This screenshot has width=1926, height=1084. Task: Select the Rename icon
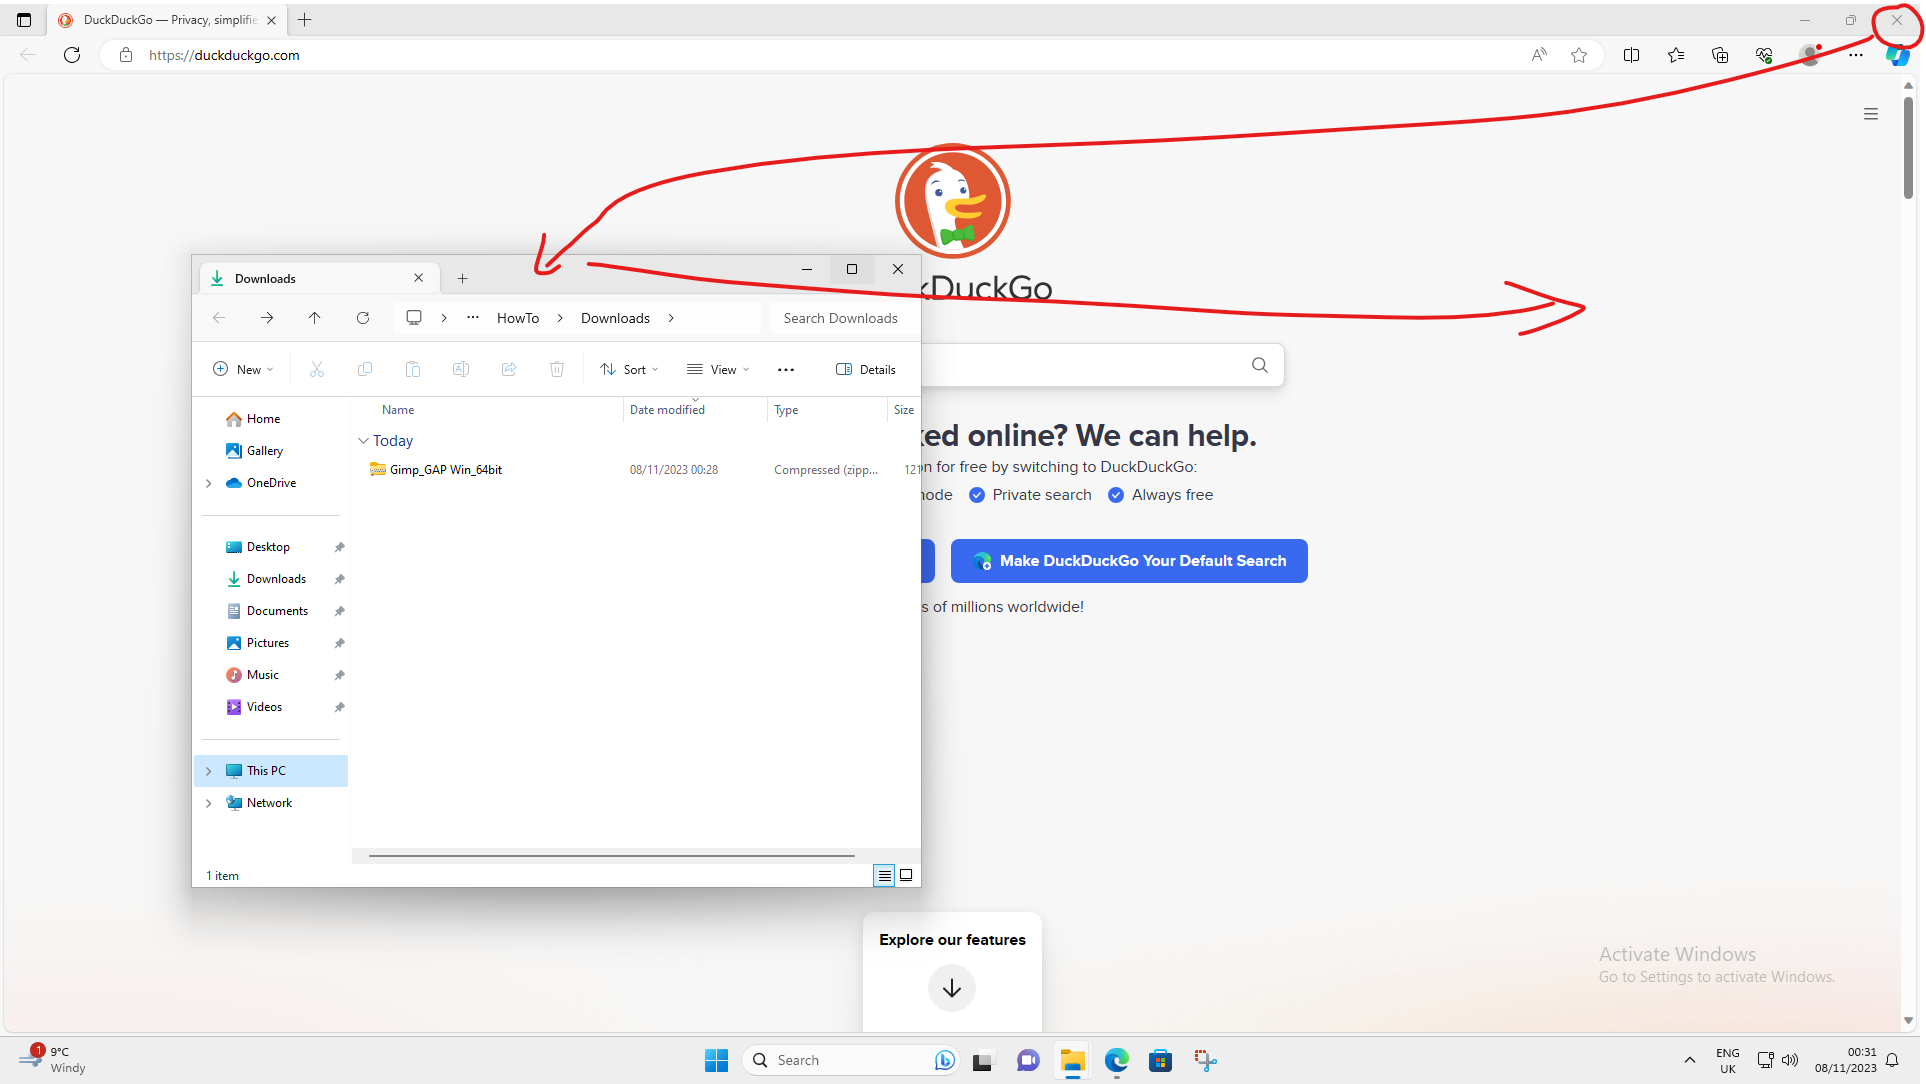click(x=461, y=369)
